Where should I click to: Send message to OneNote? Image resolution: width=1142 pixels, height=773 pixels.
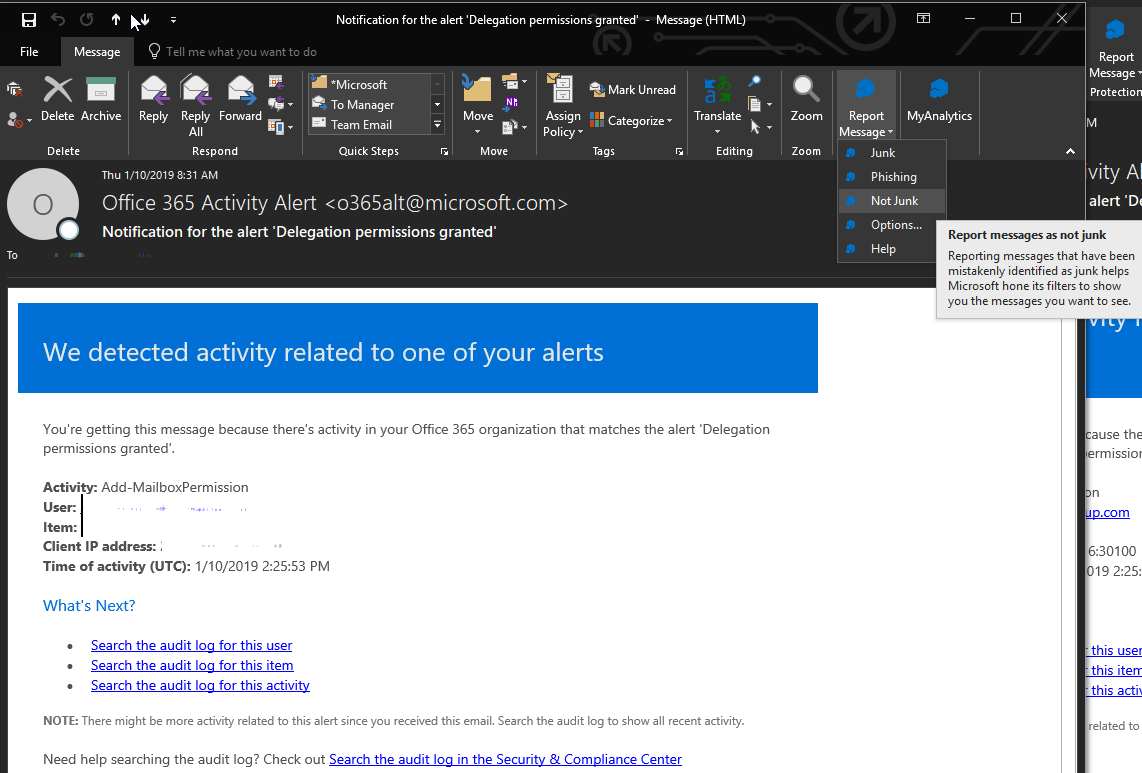511,104
